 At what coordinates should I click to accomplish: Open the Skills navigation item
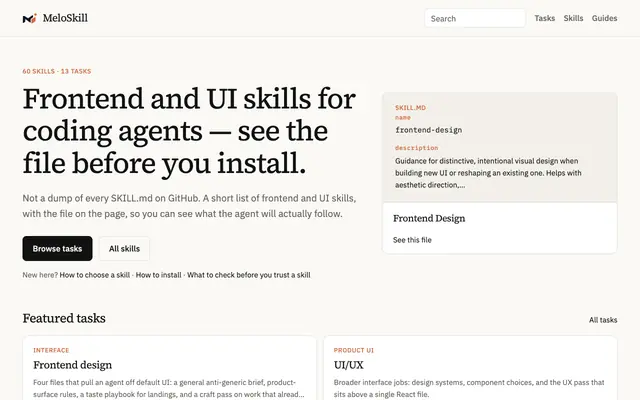click(x=573, y=18)
